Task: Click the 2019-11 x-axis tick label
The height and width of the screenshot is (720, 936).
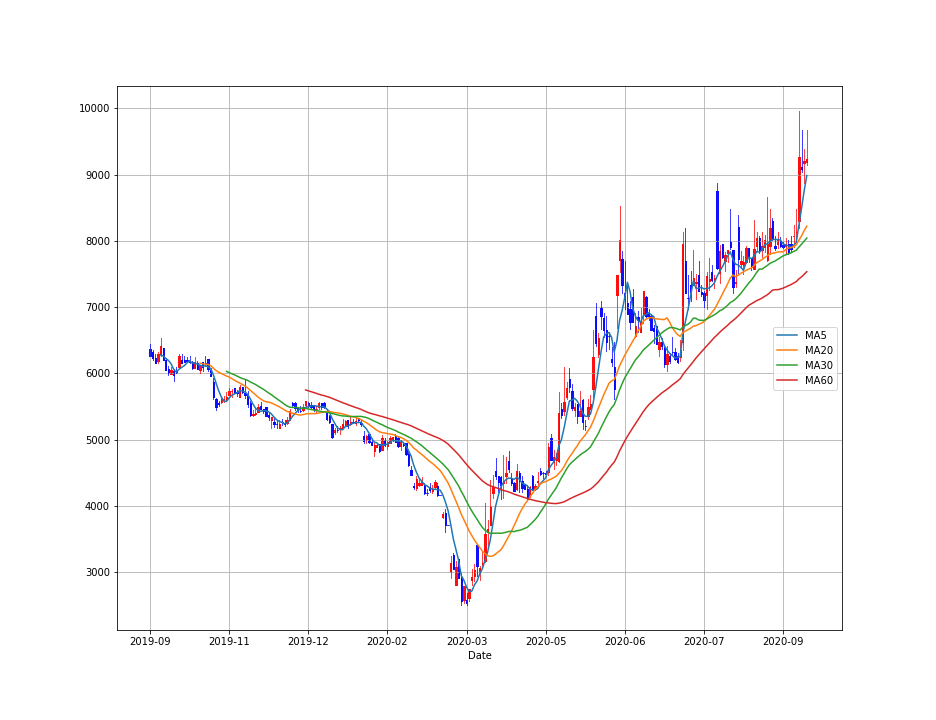Action: click(229, 641)
